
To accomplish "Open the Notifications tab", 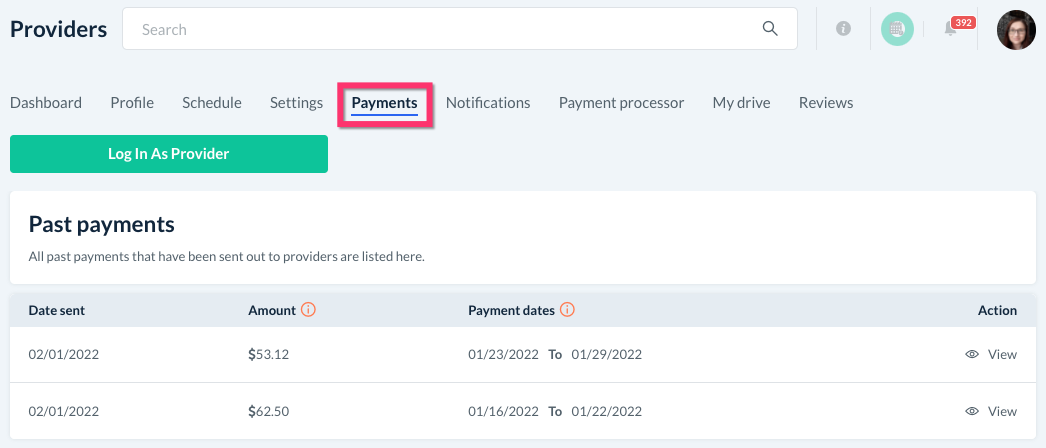I will (x=488, y=102).
